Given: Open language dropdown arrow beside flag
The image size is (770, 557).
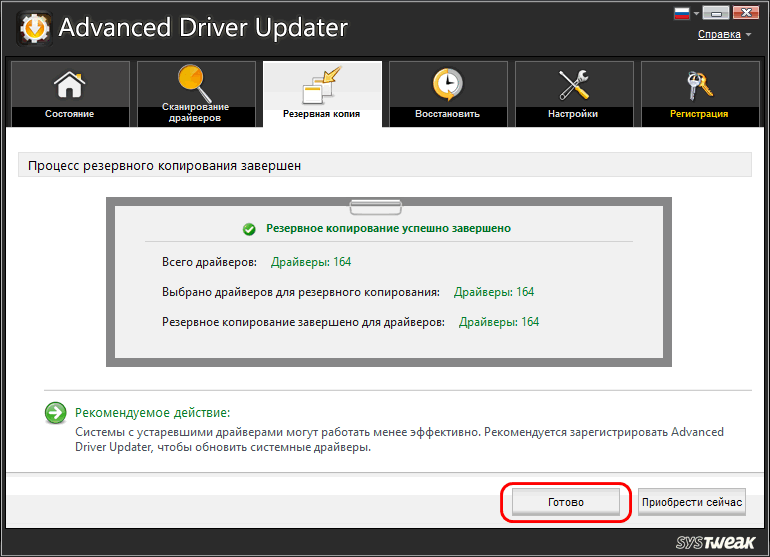Looking at the screenshot, I should coord(696,14).
